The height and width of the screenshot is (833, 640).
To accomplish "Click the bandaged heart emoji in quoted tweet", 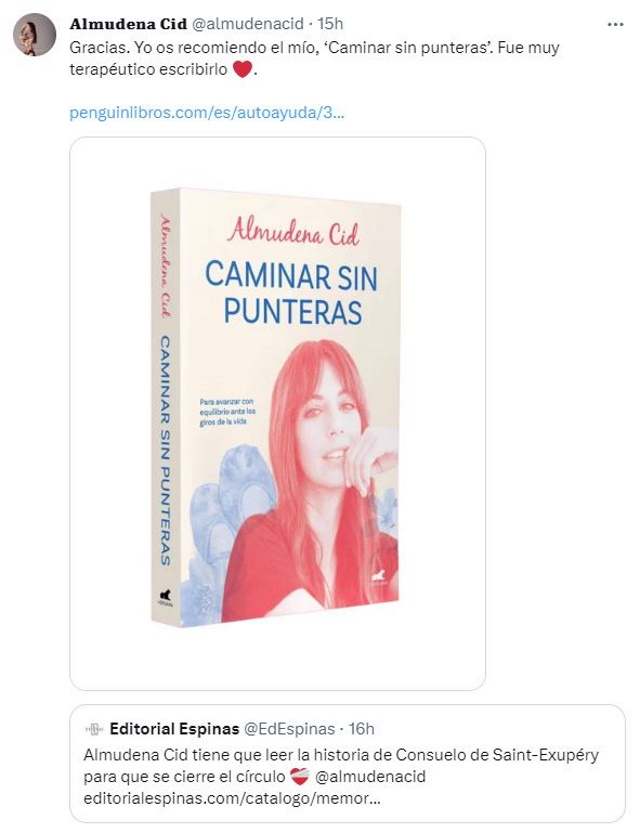I will 300,777.
